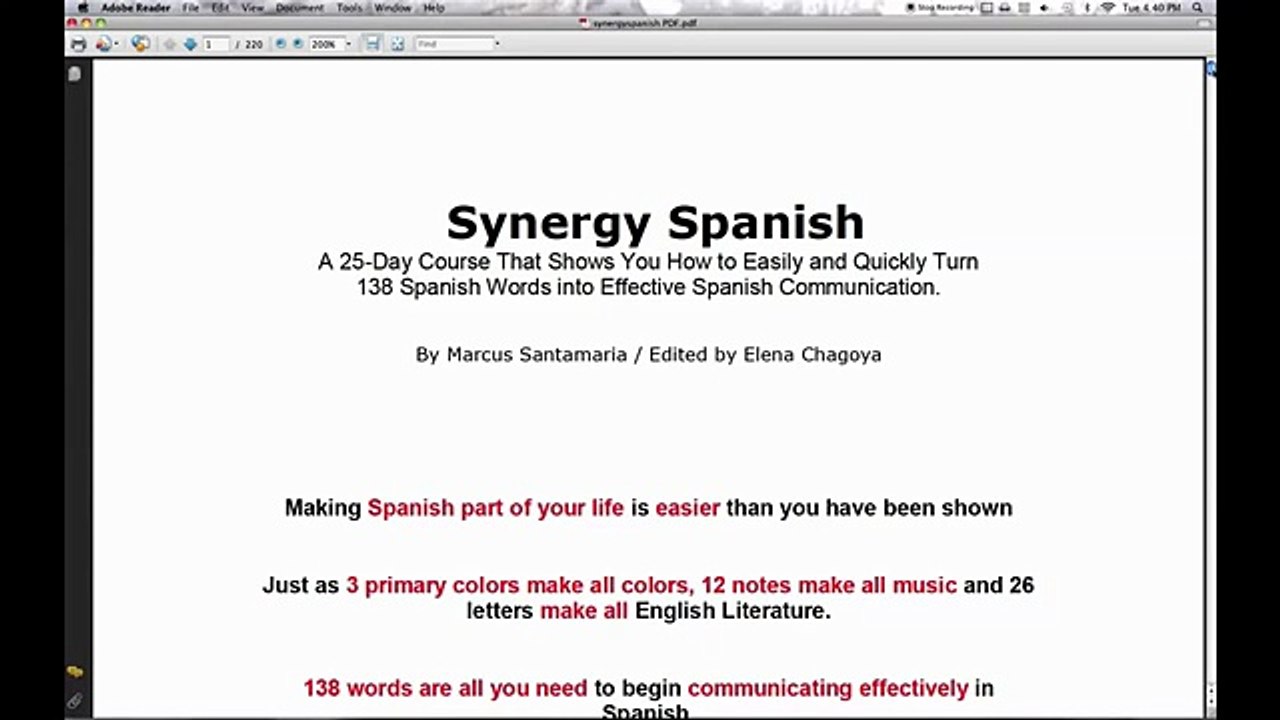Open the Edit menu
This screenshot has width=1280, height=720.
[220, 8]
